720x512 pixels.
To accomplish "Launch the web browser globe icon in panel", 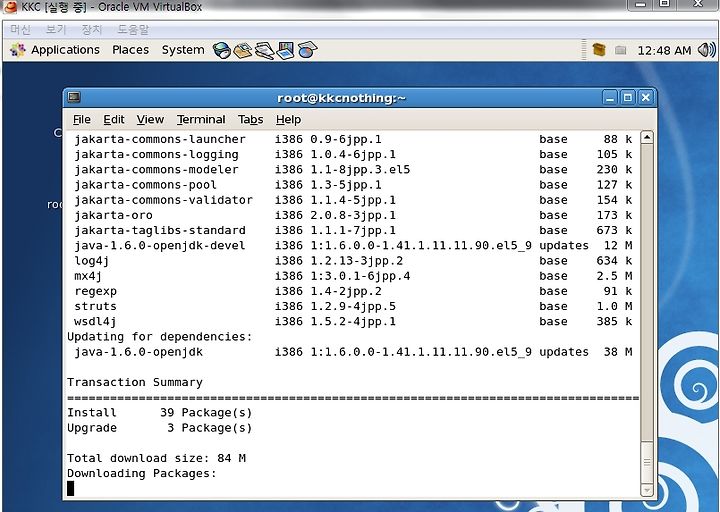I will click(x=221, y=50).
